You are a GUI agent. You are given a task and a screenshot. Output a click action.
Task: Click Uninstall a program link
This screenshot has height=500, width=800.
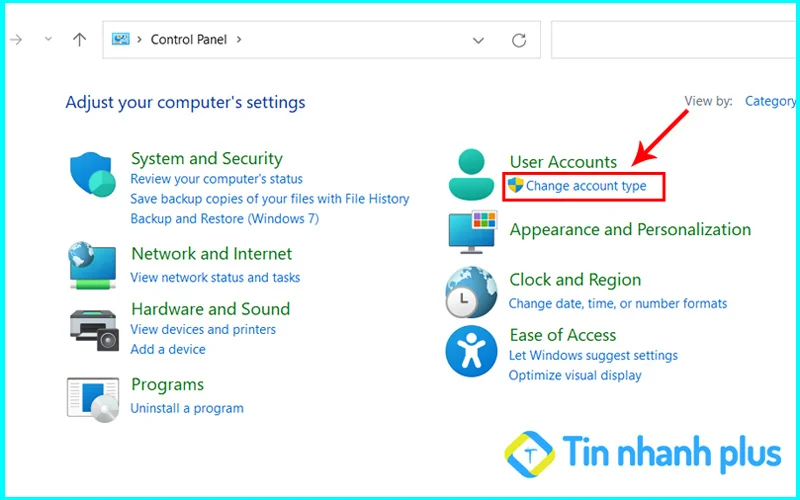(187, 408)
